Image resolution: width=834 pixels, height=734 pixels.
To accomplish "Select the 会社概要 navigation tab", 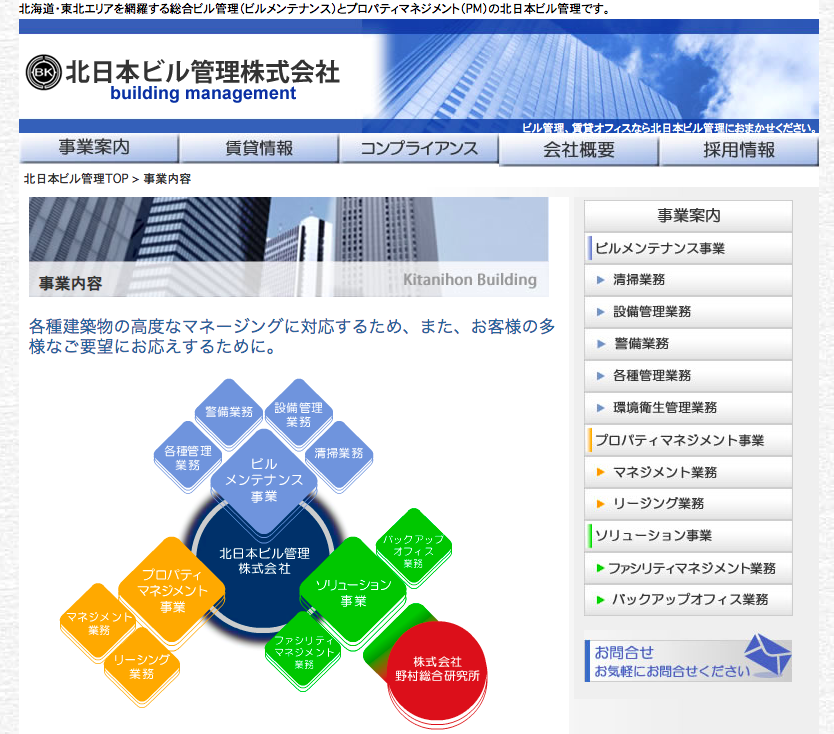I will point(579,150).
